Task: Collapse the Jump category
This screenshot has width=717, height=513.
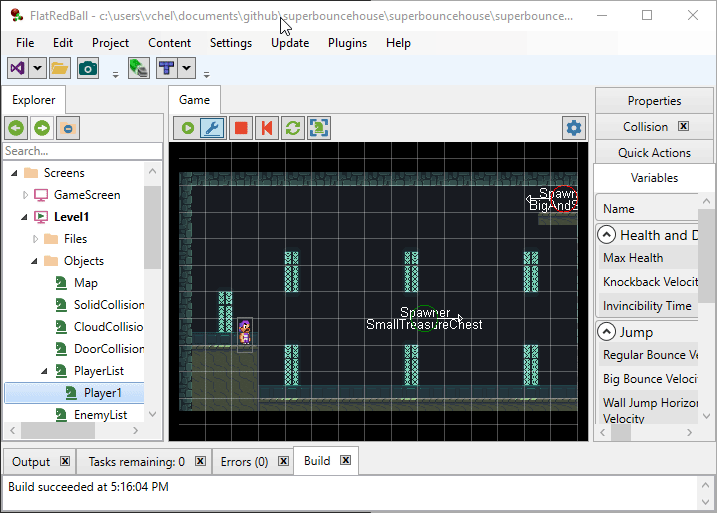Action: coord(606,332)
